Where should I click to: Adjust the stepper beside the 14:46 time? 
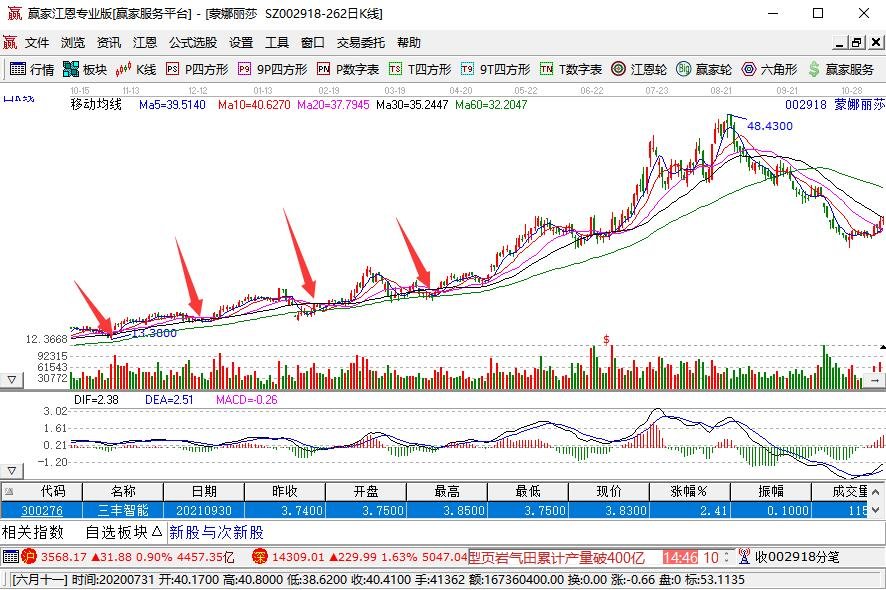[x=727, y=557]
